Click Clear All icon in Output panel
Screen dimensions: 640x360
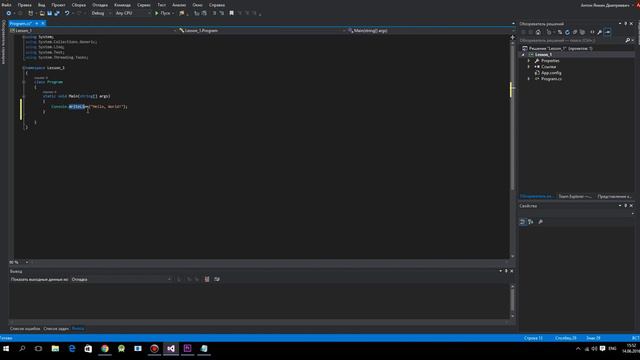(207, 280)
